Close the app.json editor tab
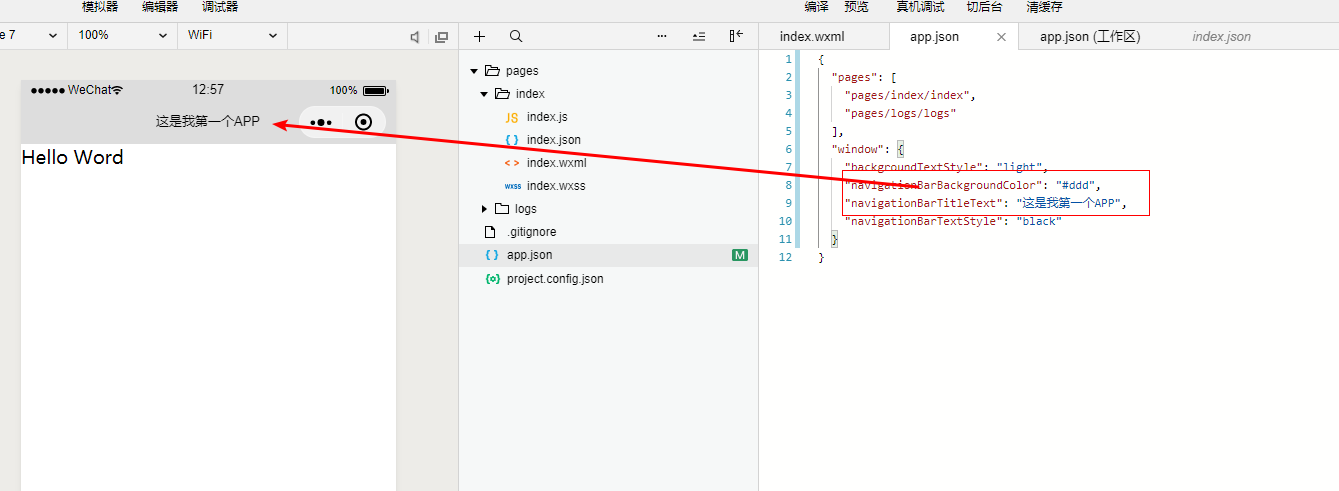The image size is (1339, 491). coord(1001,37)
